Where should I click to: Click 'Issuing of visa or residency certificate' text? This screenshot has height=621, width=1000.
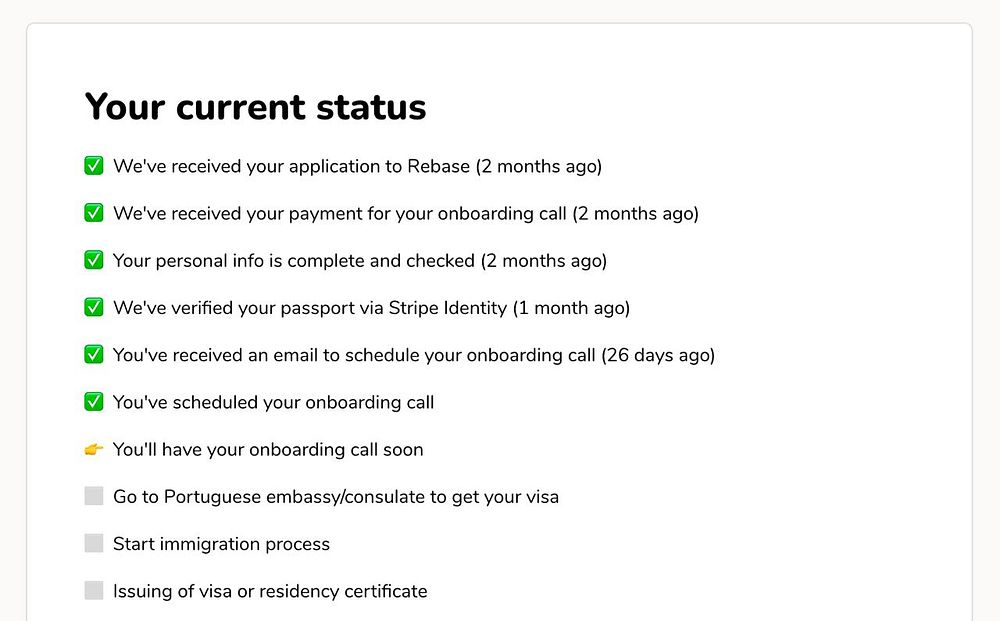coord(270,591)
